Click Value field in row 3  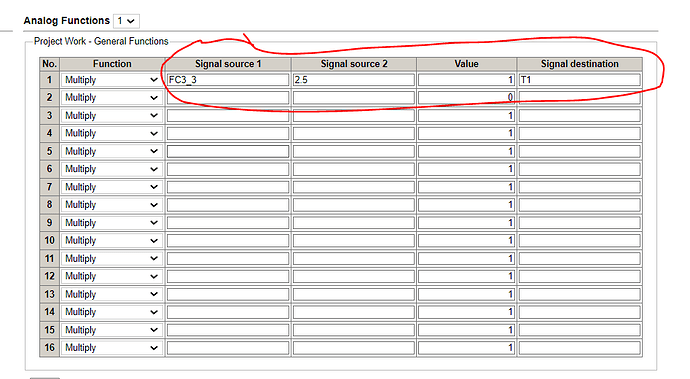(466, 115)
